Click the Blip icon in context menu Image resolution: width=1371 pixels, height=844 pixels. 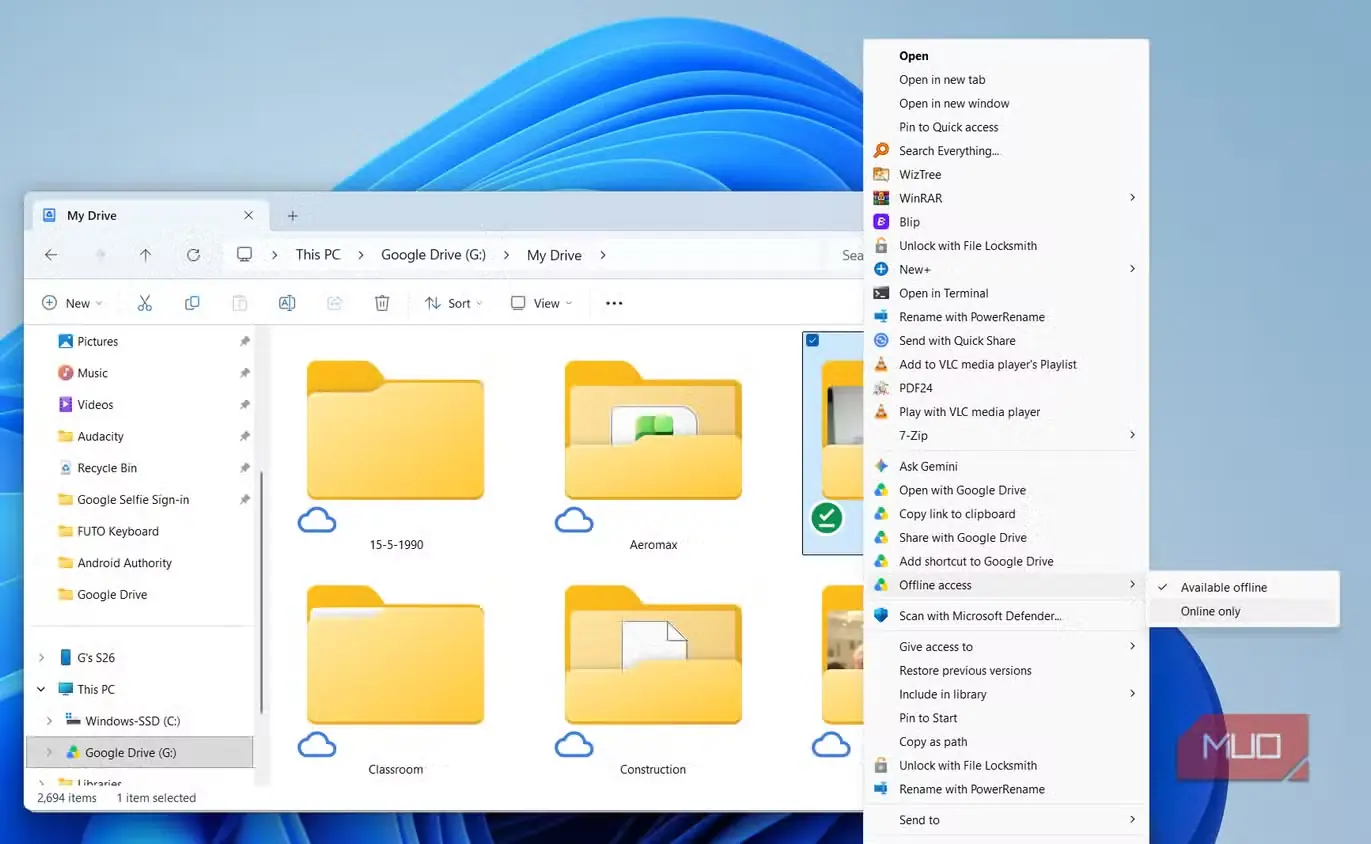click(881, 222)
